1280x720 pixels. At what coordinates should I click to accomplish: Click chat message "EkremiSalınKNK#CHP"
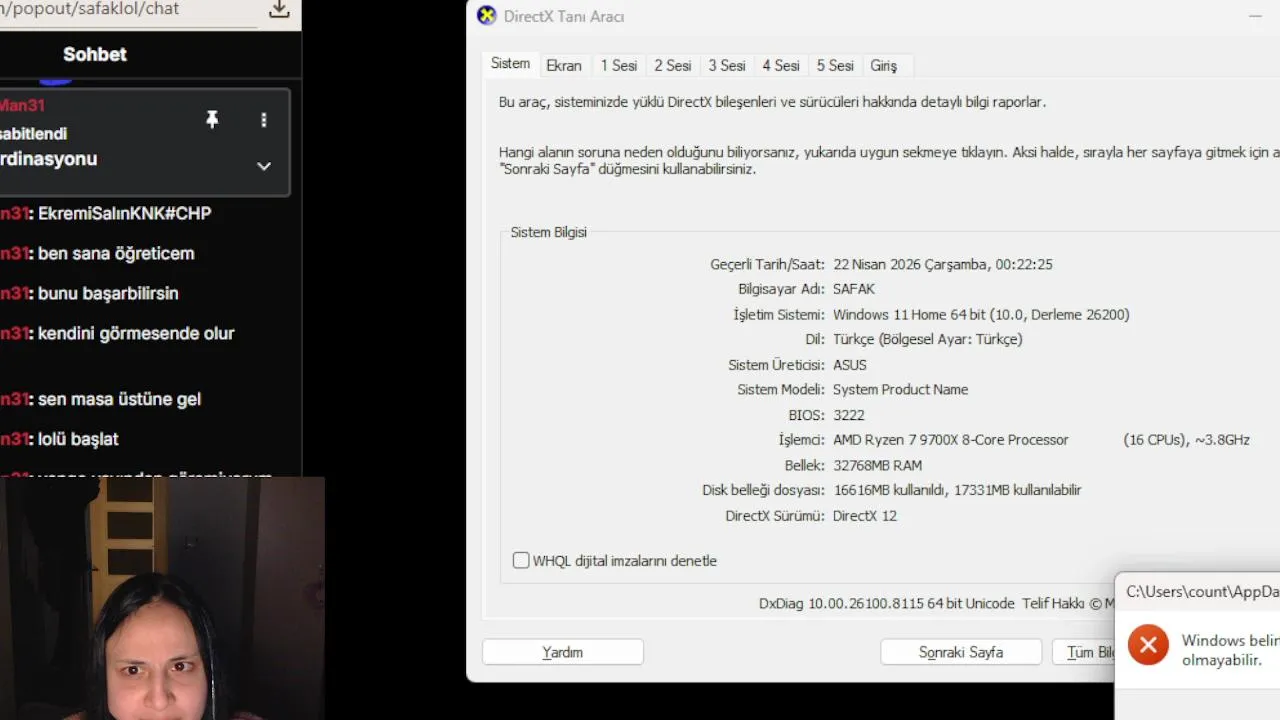coord(124,213)
